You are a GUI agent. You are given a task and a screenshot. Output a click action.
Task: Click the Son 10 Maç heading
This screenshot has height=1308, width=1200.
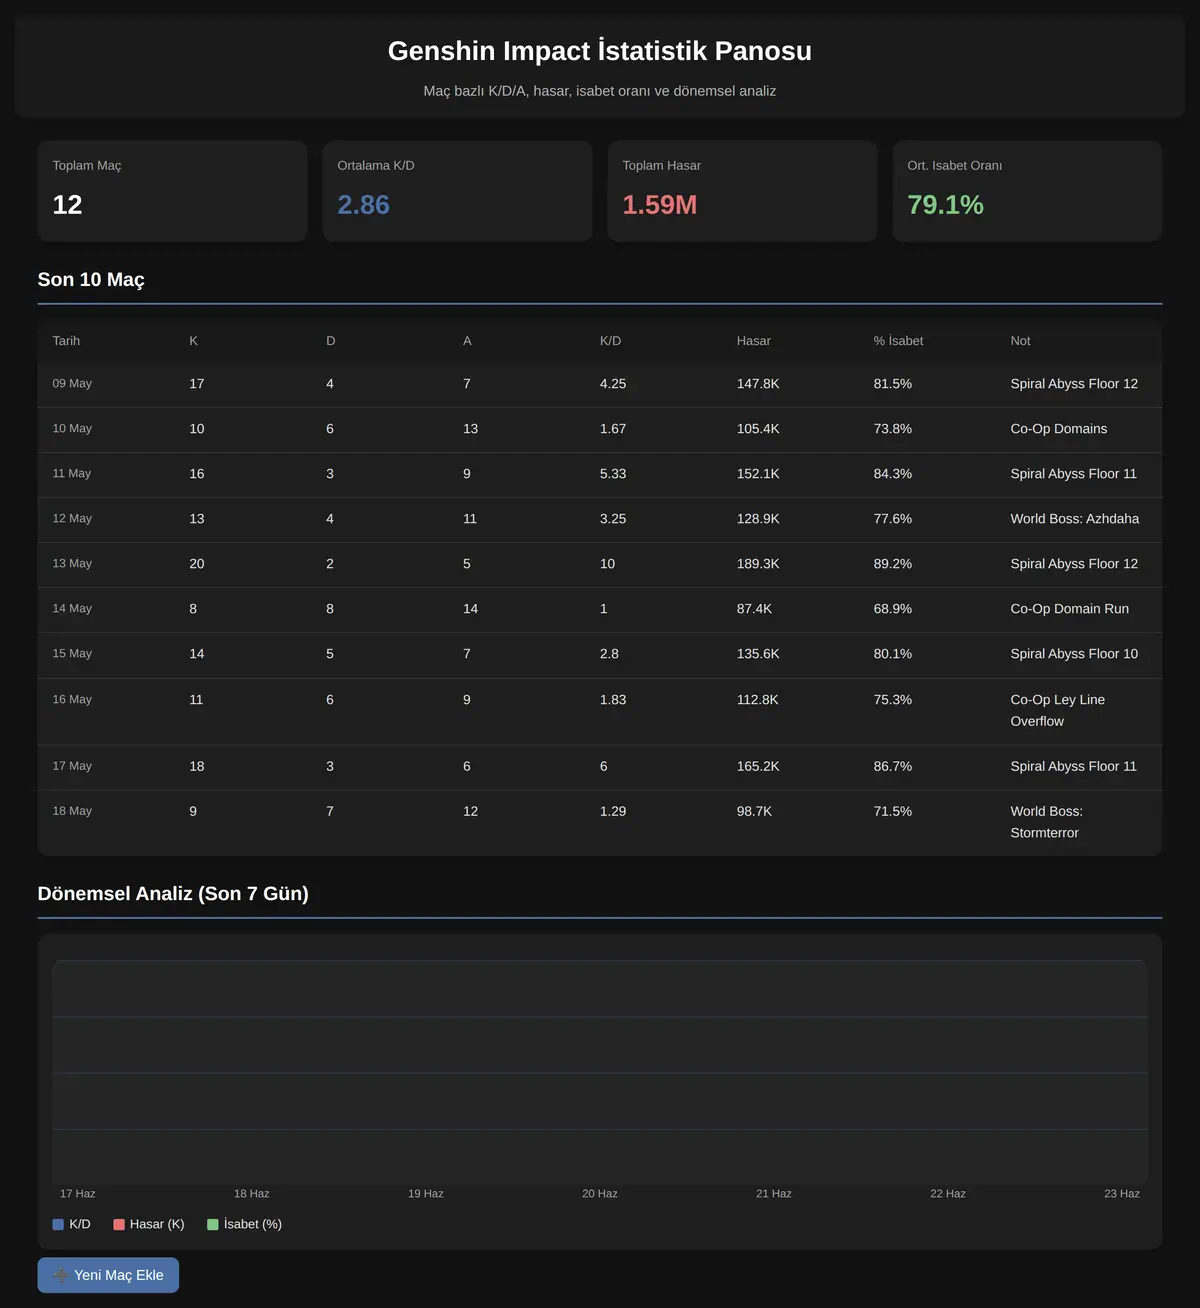click(x=91, y=279)
